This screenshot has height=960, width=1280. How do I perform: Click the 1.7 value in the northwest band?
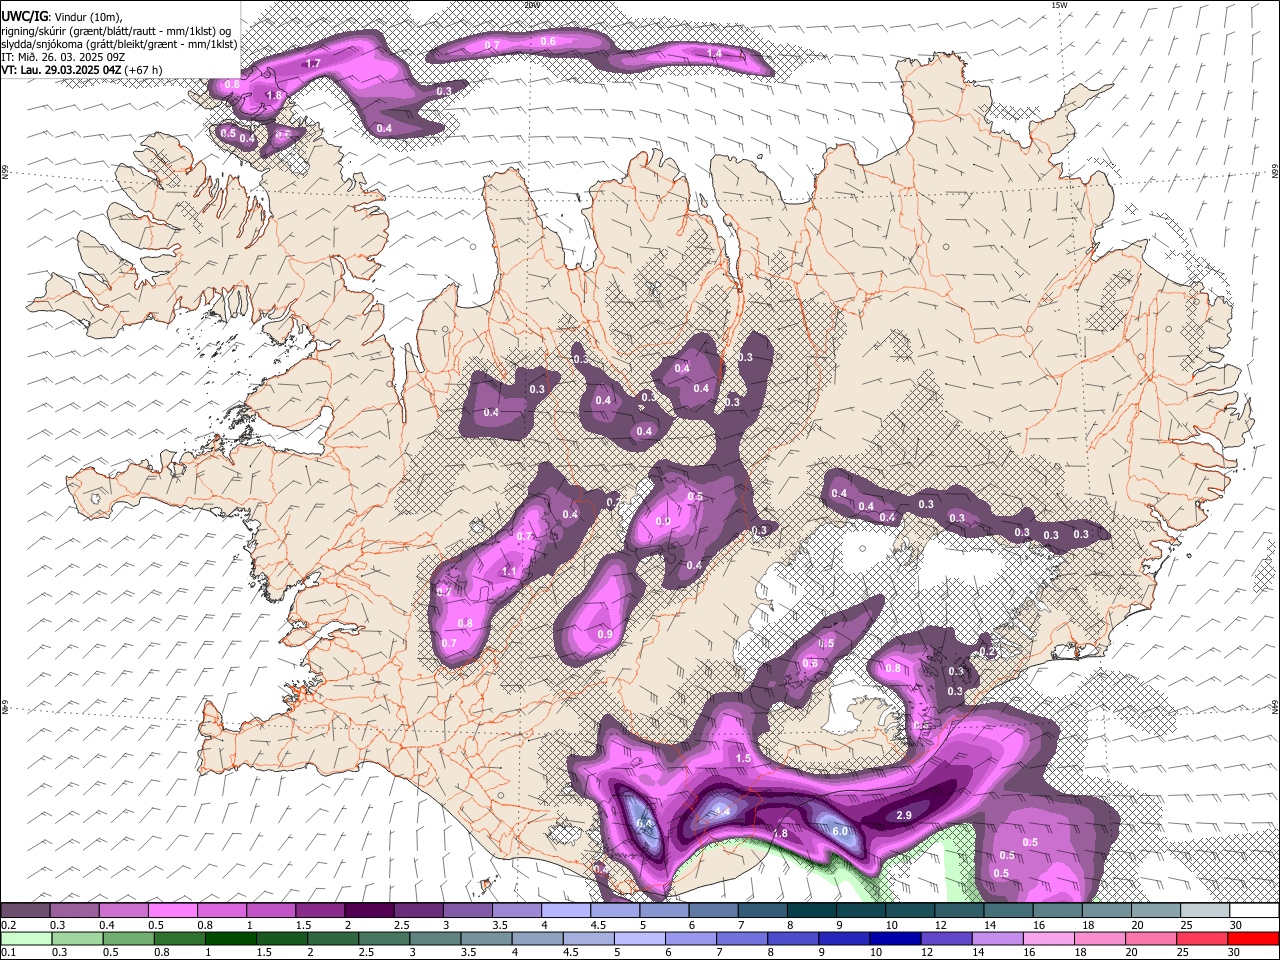pyautogui.click(x=313, y=63)
